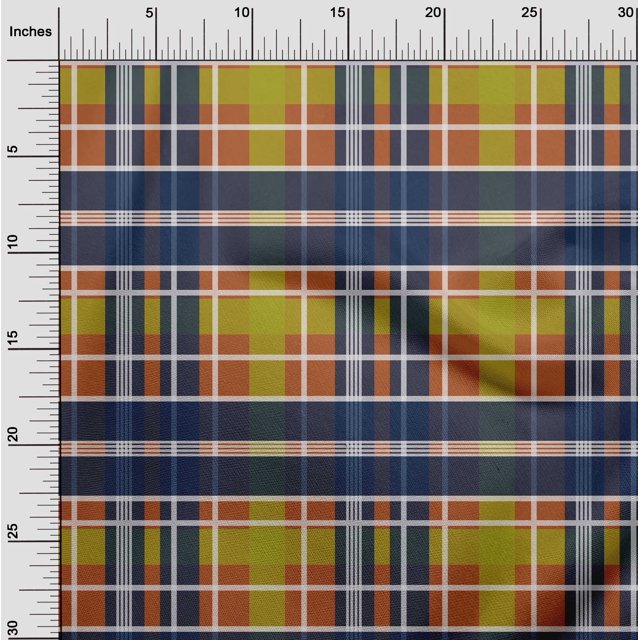Select the 10 mark on horizontal ruler
Image resolution: width=640 pixels, height=640 pixels.
pyautogui.click(x=242, y=13)
